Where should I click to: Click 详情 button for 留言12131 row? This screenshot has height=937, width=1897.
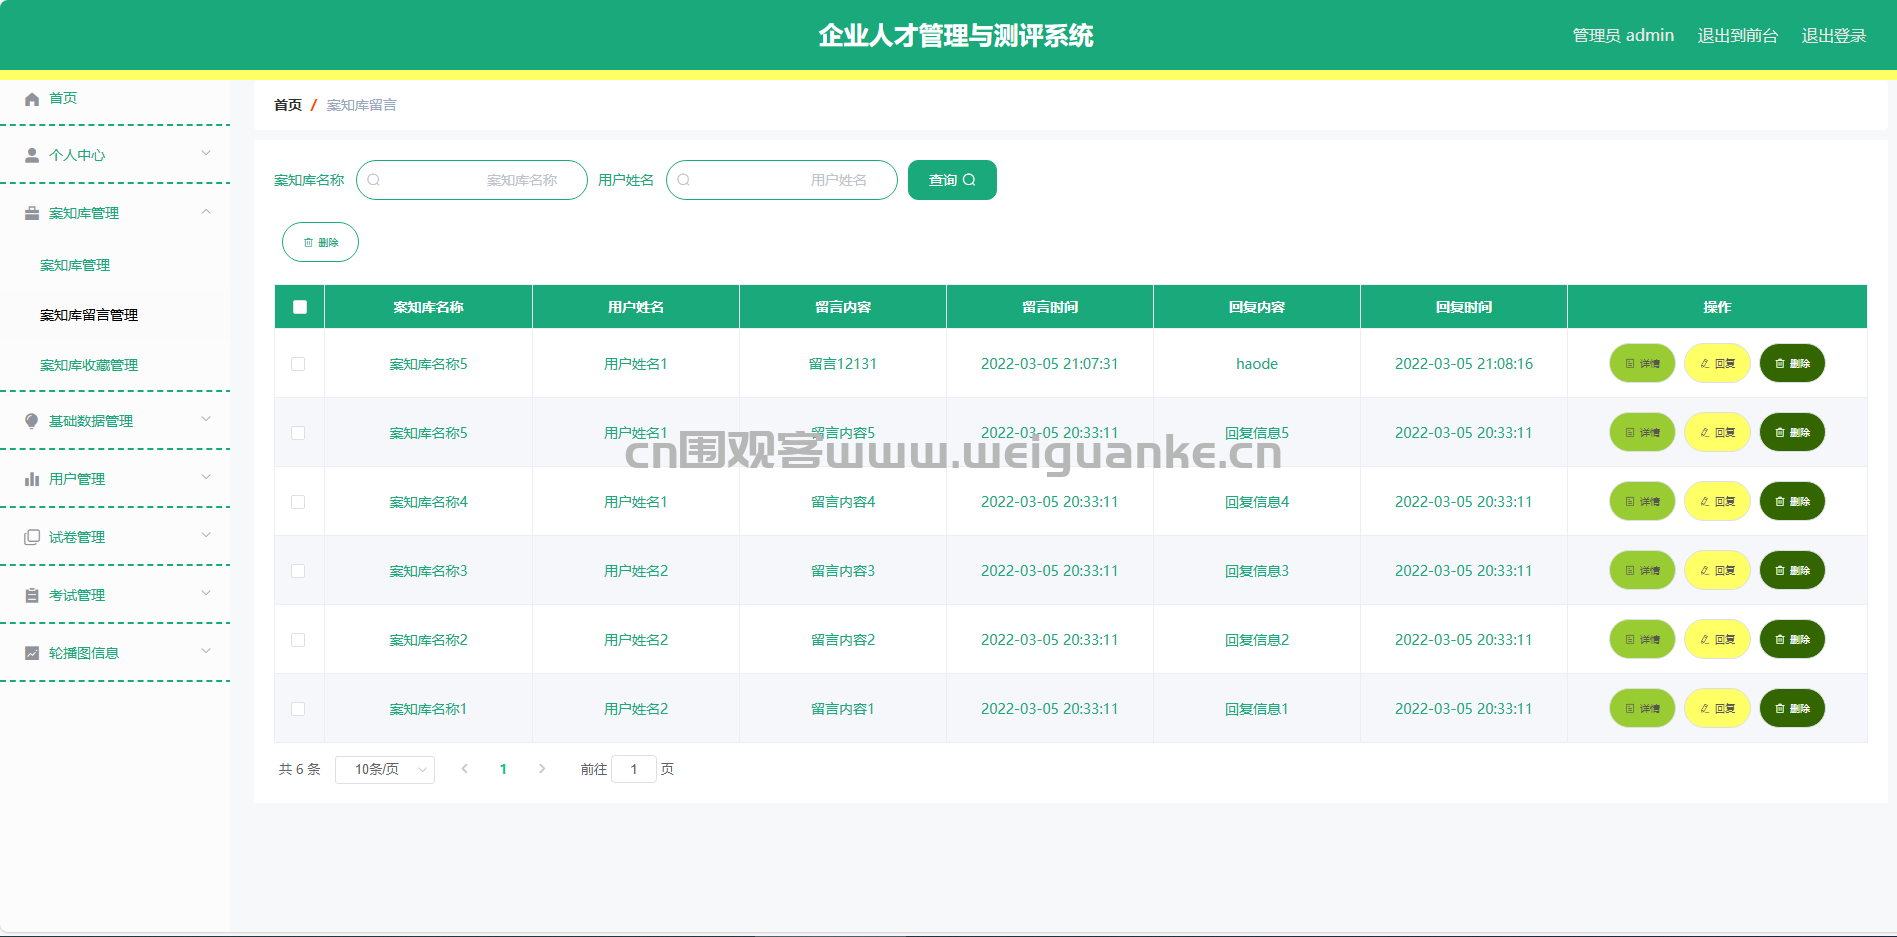point(1642,363)
